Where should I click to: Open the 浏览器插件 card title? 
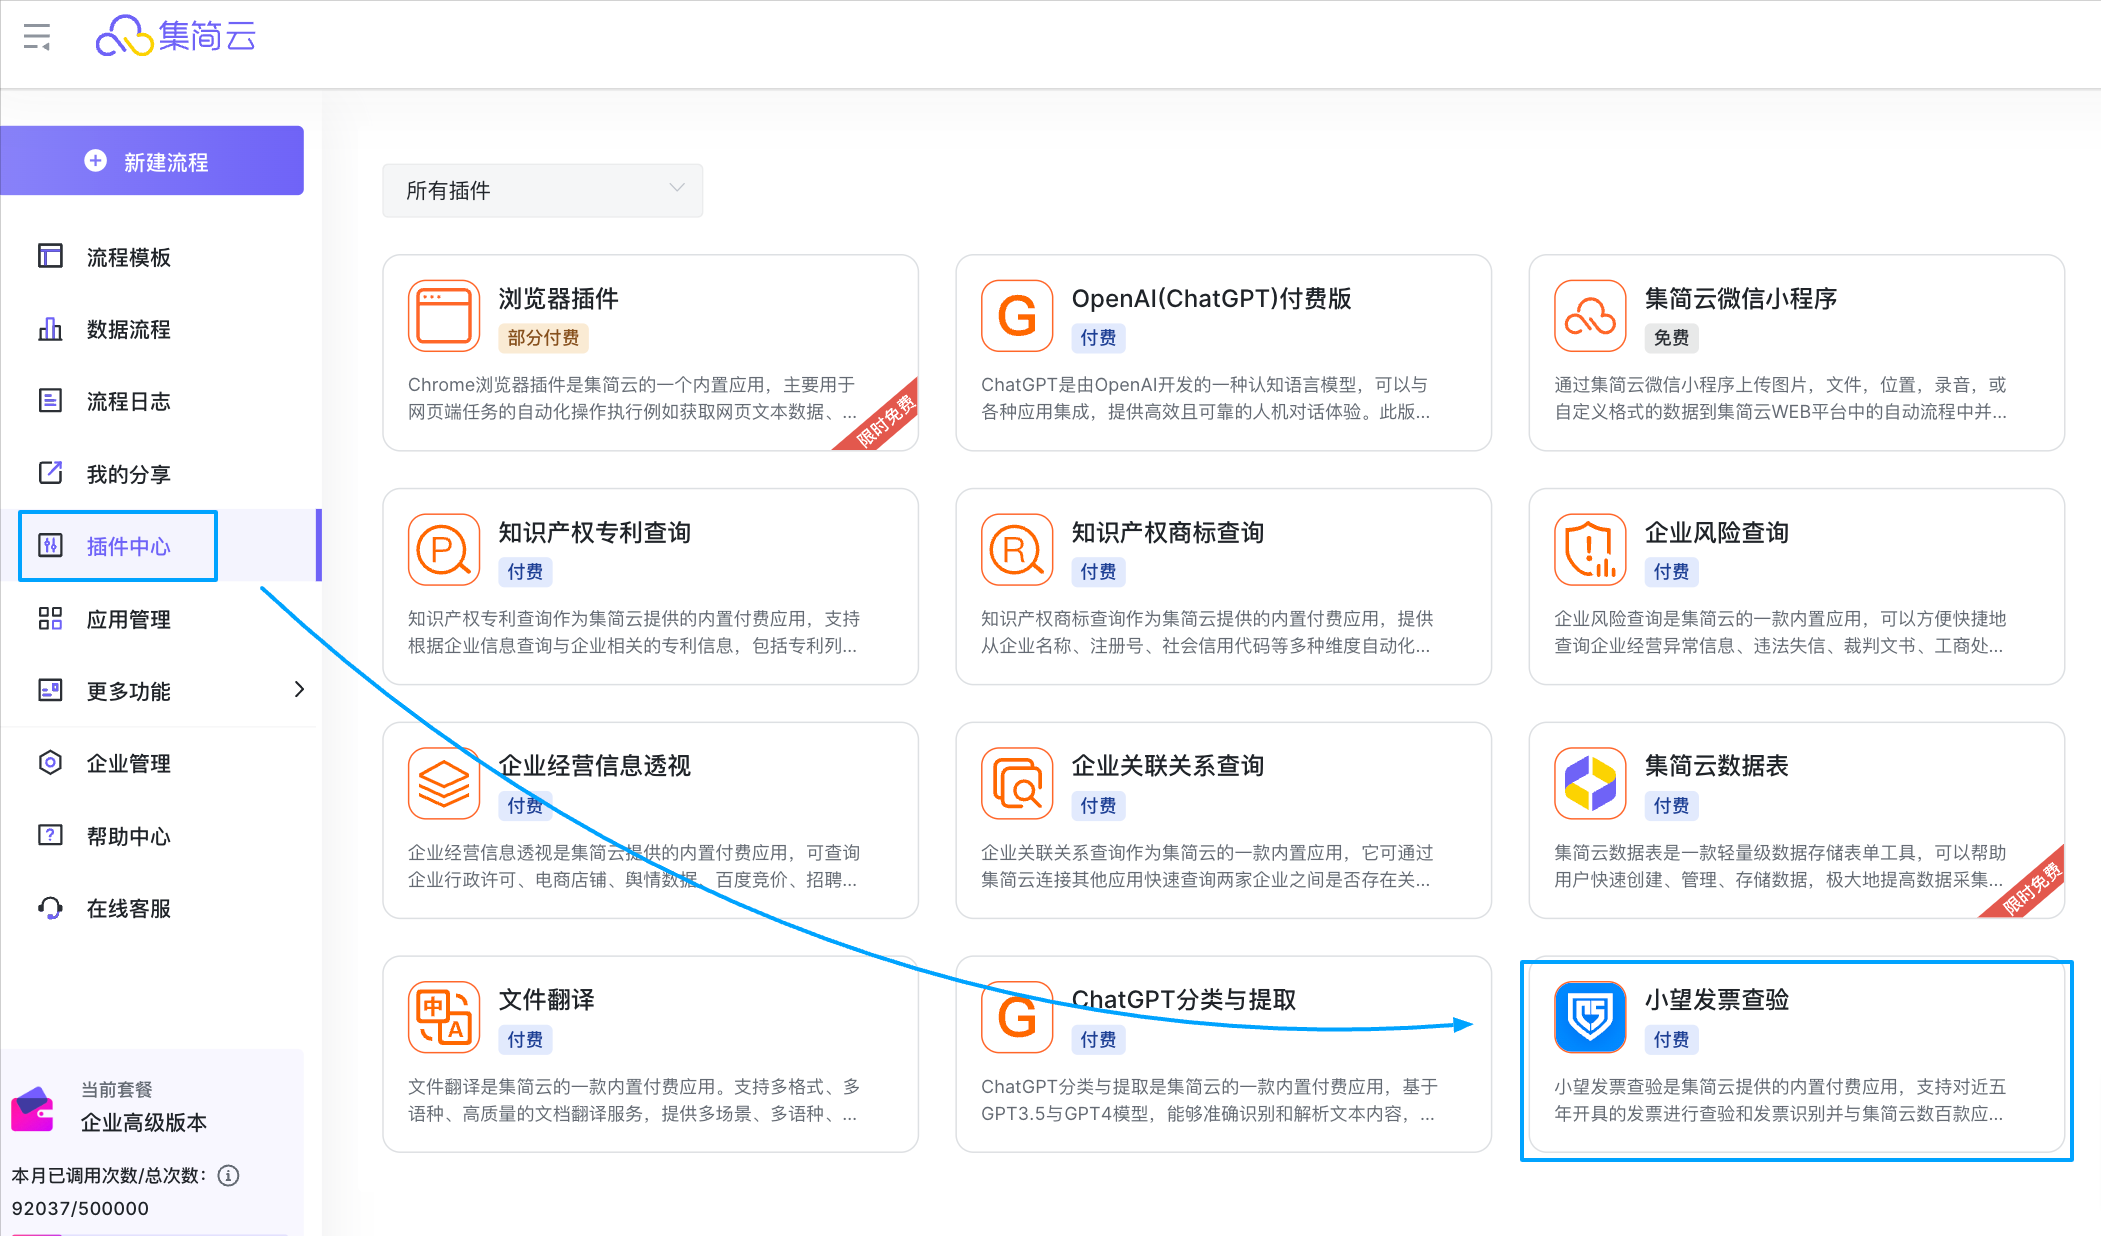coord(558,298)
